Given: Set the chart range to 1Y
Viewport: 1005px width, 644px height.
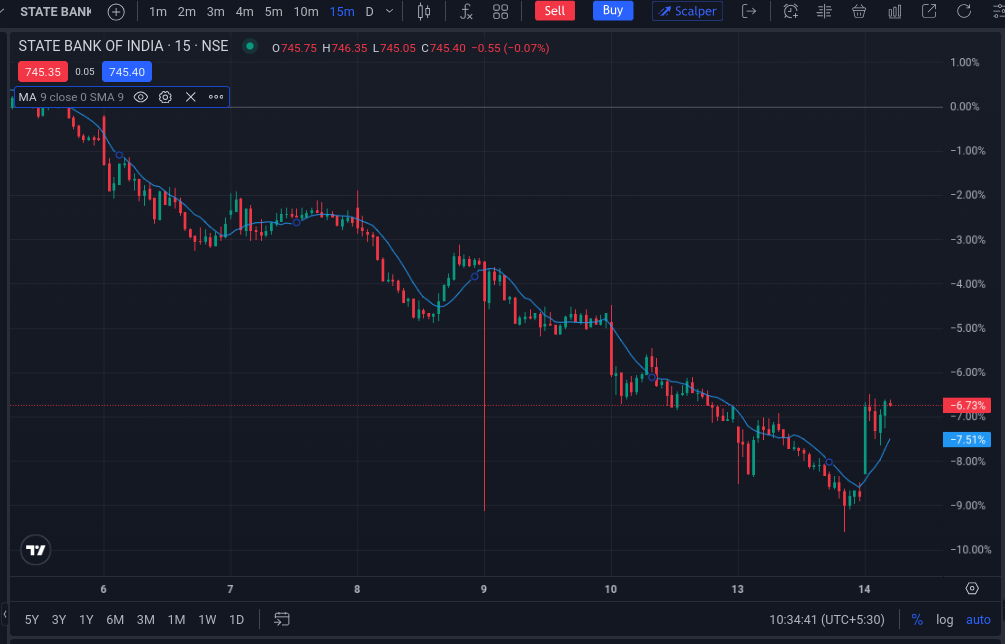Looking at the screenshot, I should pos(87,620).
